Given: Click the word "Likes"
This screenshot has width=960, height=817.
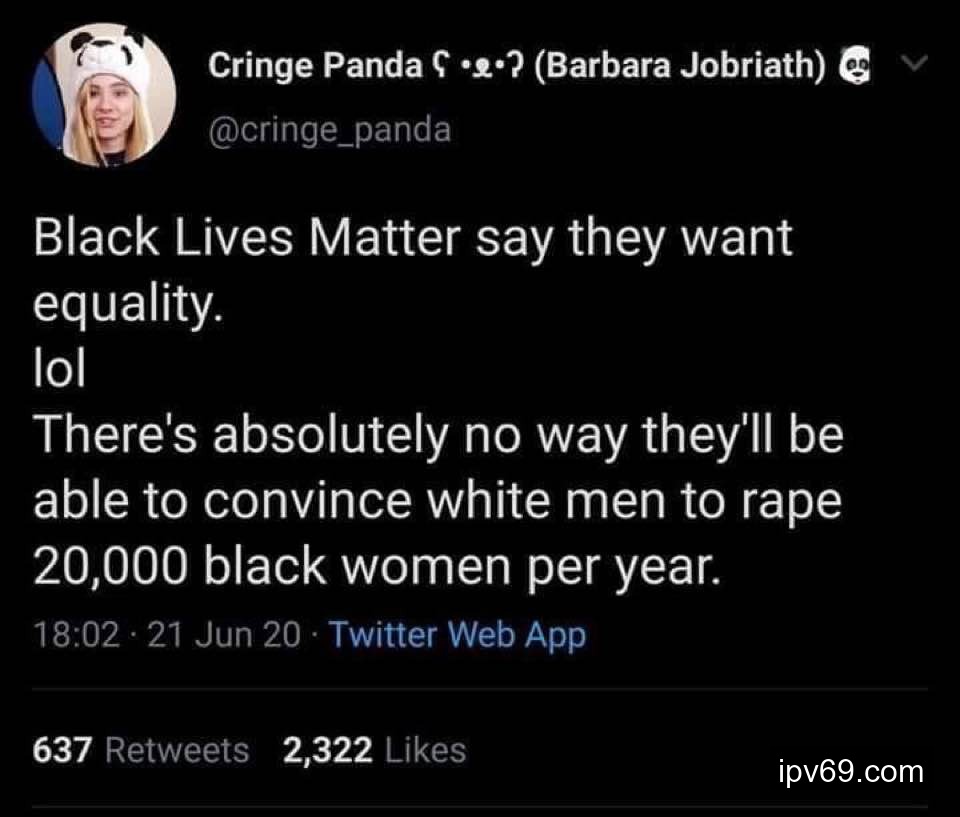Looking at the screenshot, I should click(x=425, y=749).
